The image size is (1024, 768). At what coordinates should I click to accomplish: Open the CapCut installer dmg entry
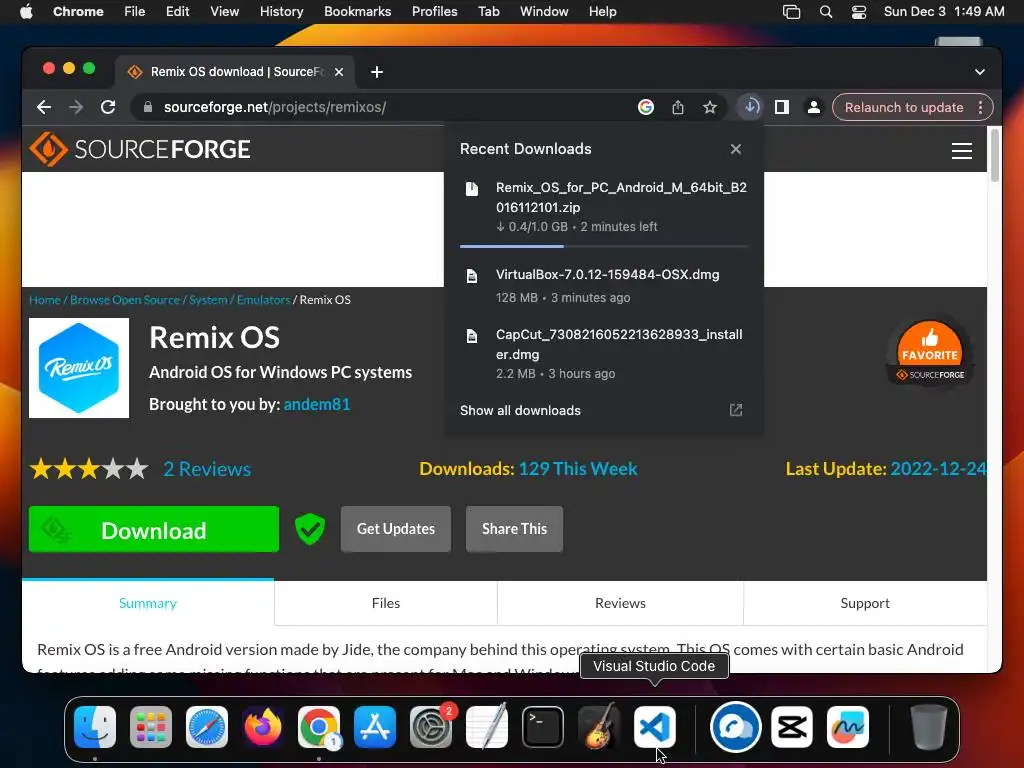point(604,353)
